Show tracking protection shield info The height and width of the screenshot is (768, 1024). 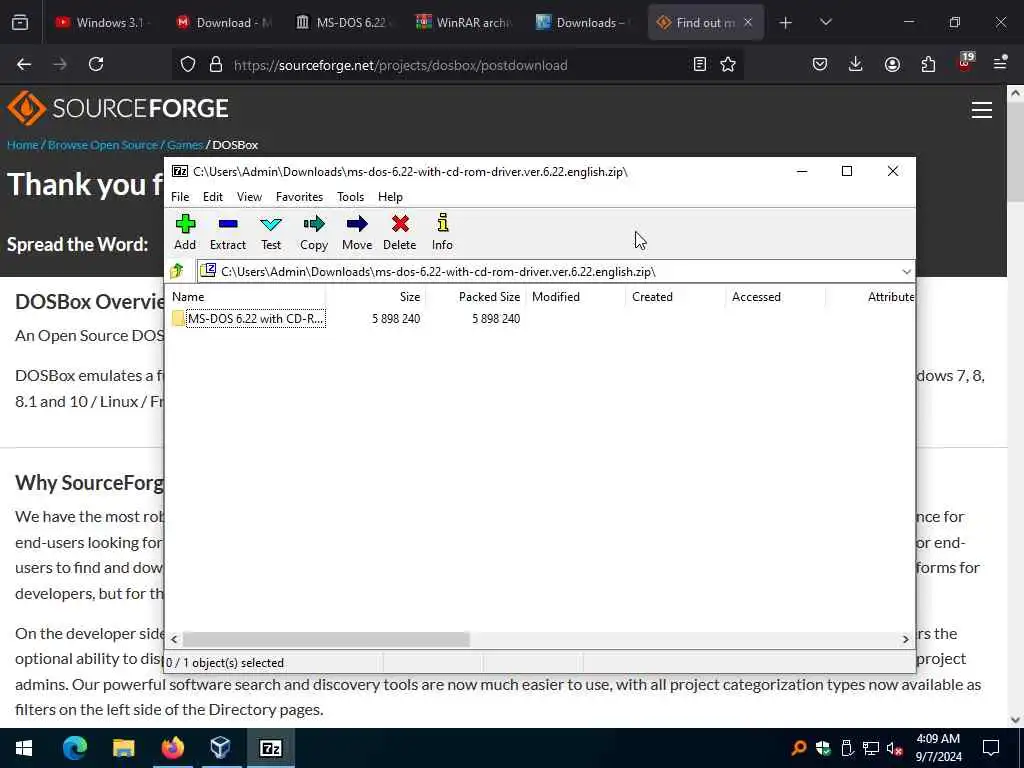tap(188, 65)
